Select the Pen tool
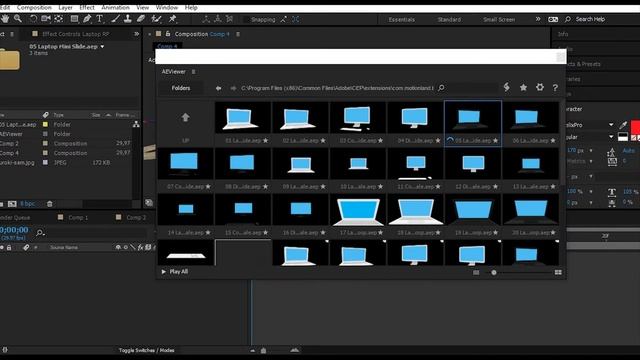The image size is (640, 360). (87, 19)
